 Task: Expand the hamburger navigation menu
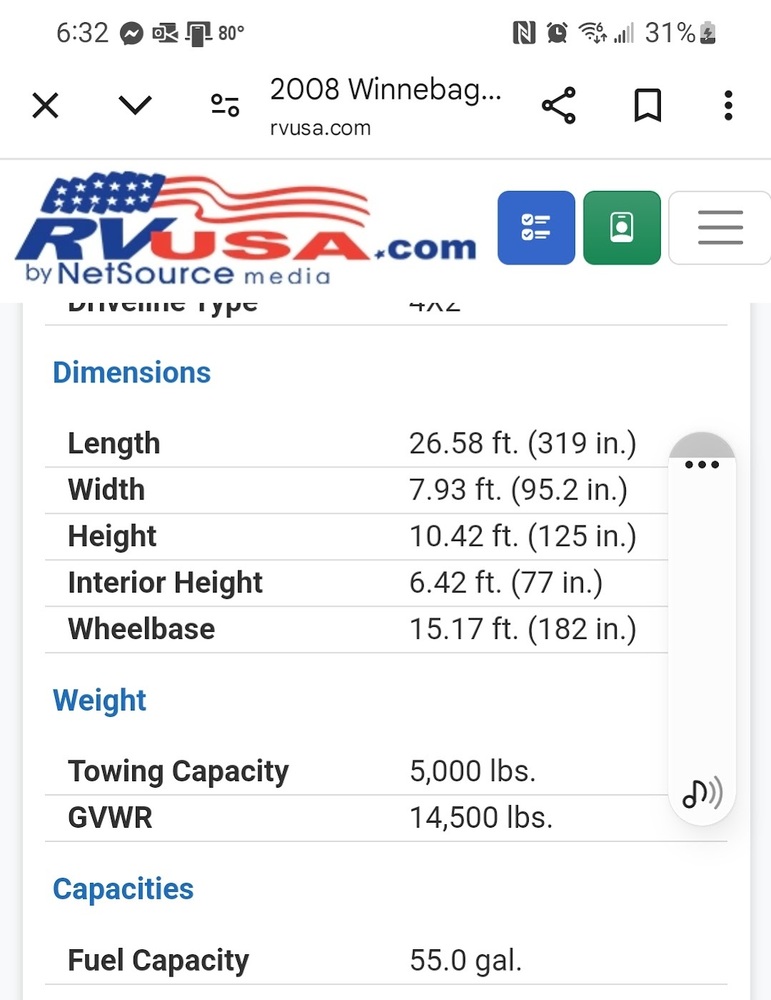point(720,228)
